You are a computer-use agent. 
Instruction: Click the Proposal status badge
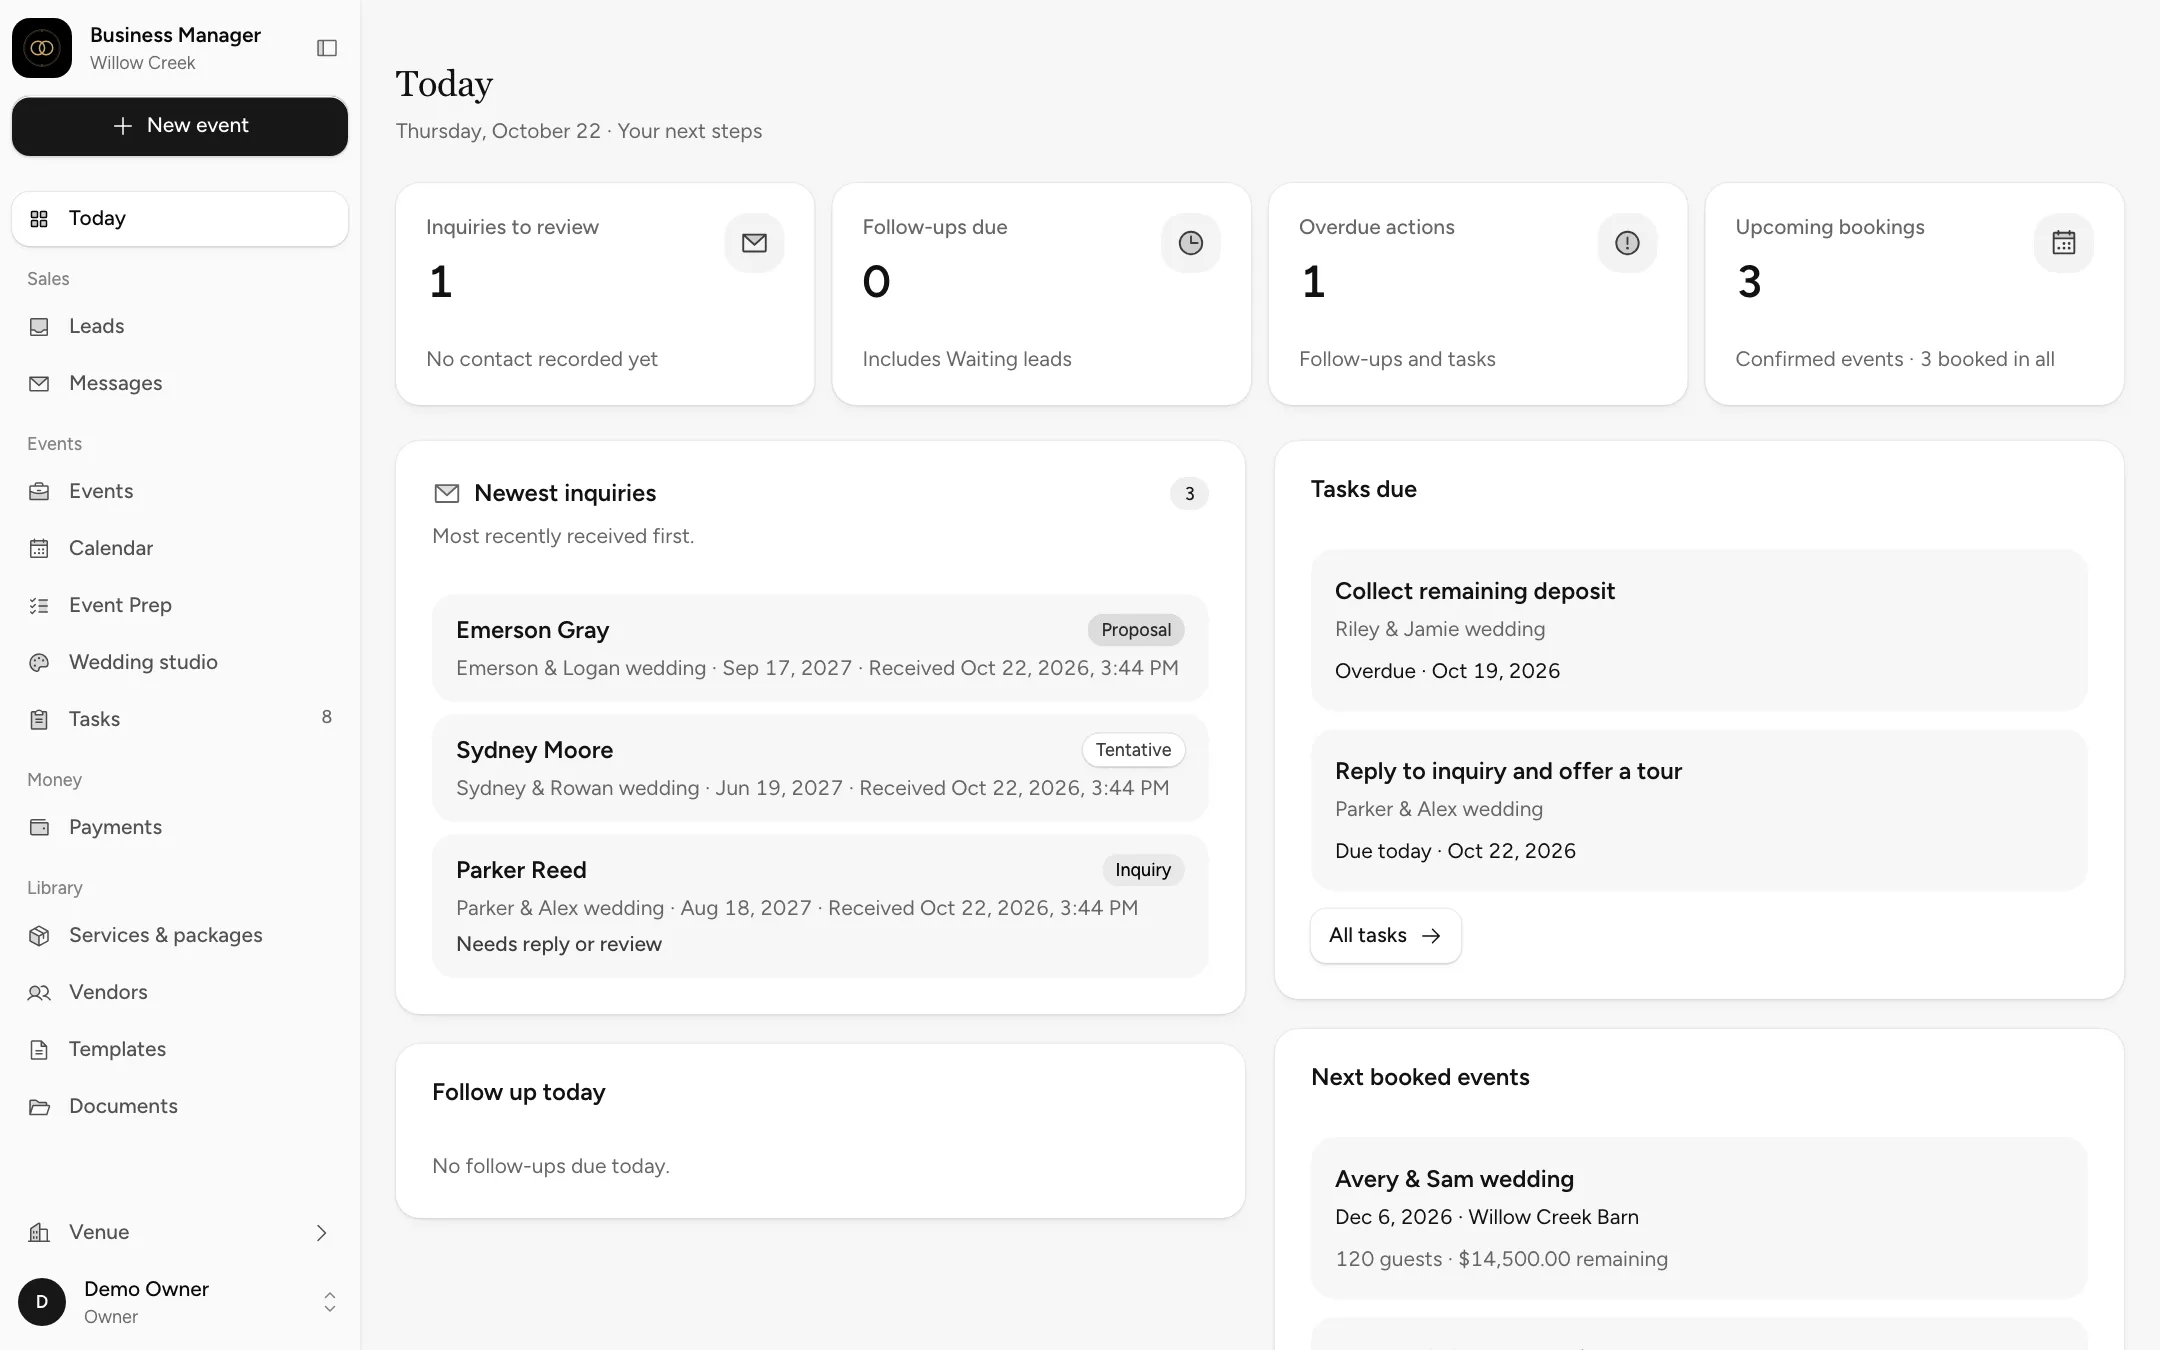coord(1136,630)
